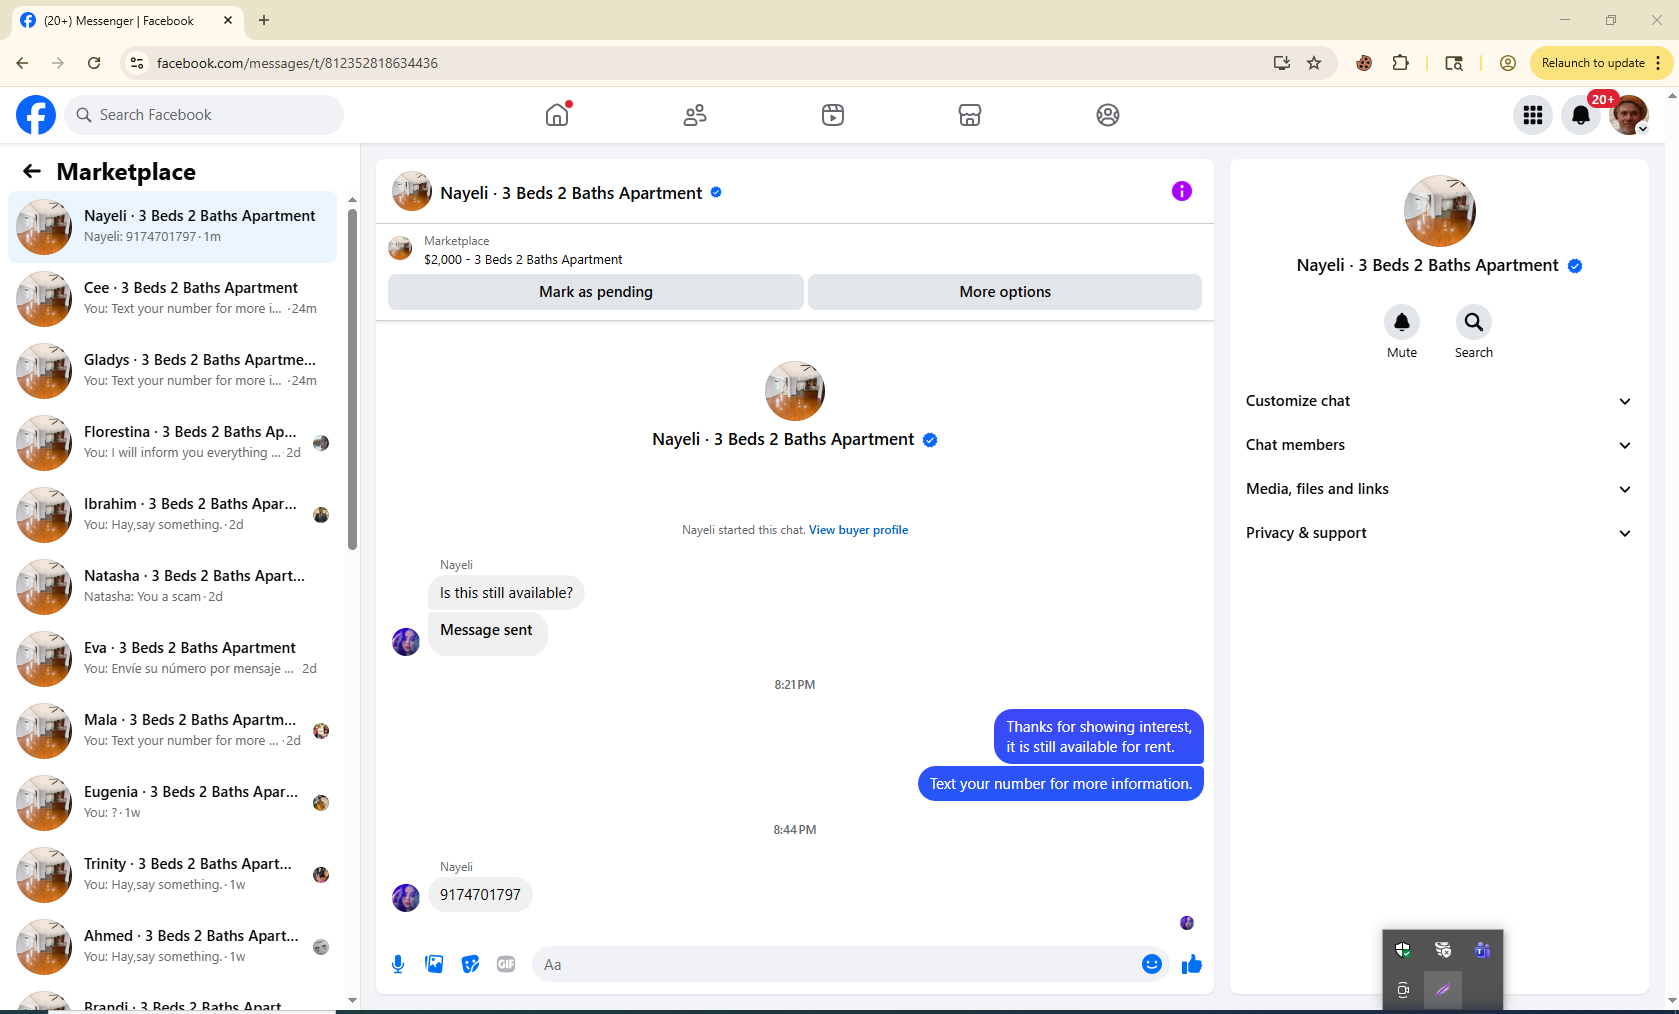Screen dimensions: 1679x1014
Task: Click the Mute bell button
Action: pos(1402,322)
